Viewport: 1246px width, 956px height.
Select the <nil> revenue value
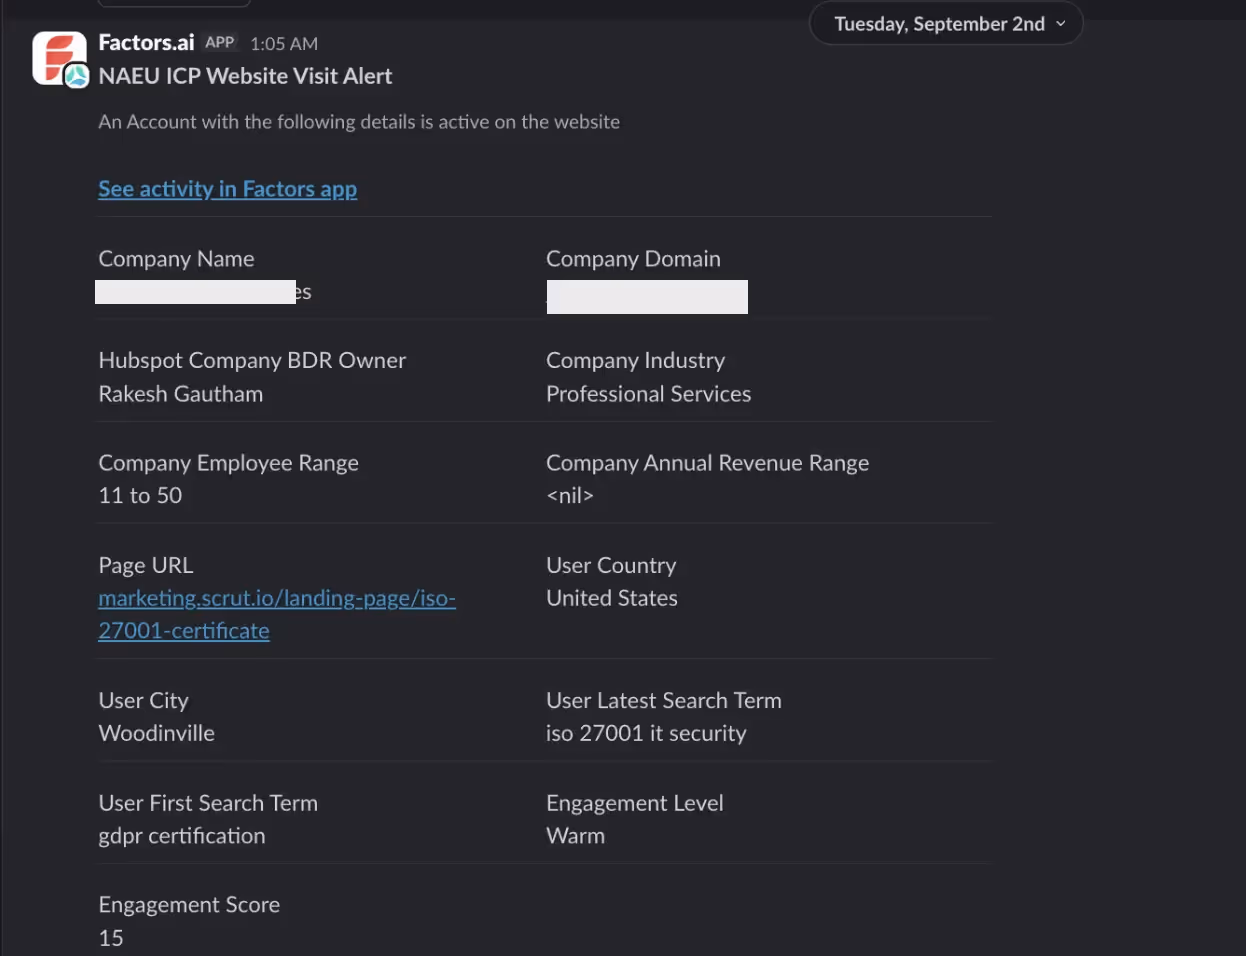(570, 496)
